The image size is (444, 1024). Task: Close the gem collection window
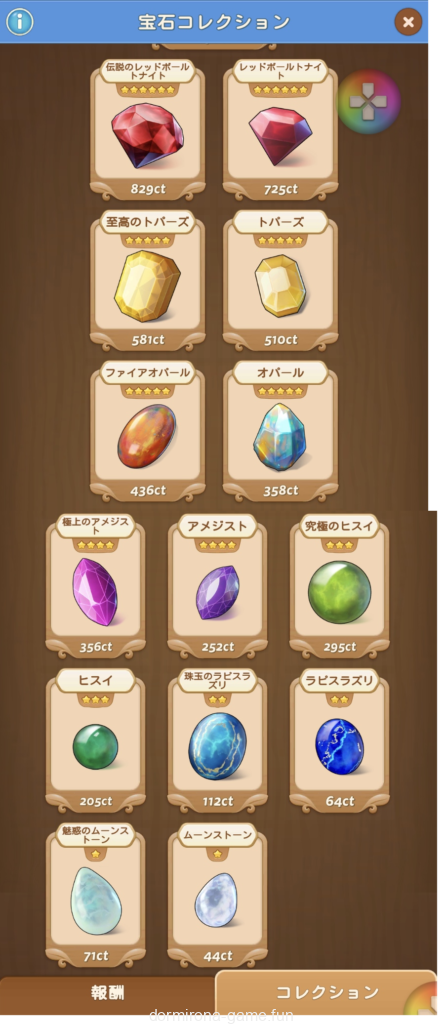[408, 22]
